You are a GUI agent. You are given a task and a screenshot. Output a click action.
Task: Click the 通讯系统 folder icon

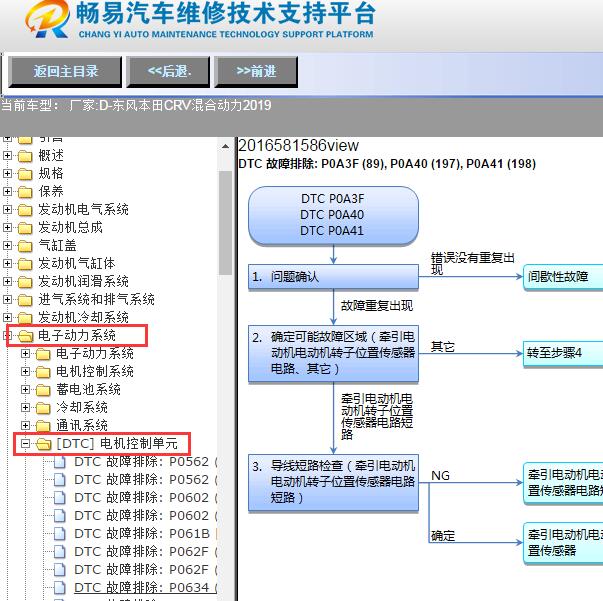[43, 426]
